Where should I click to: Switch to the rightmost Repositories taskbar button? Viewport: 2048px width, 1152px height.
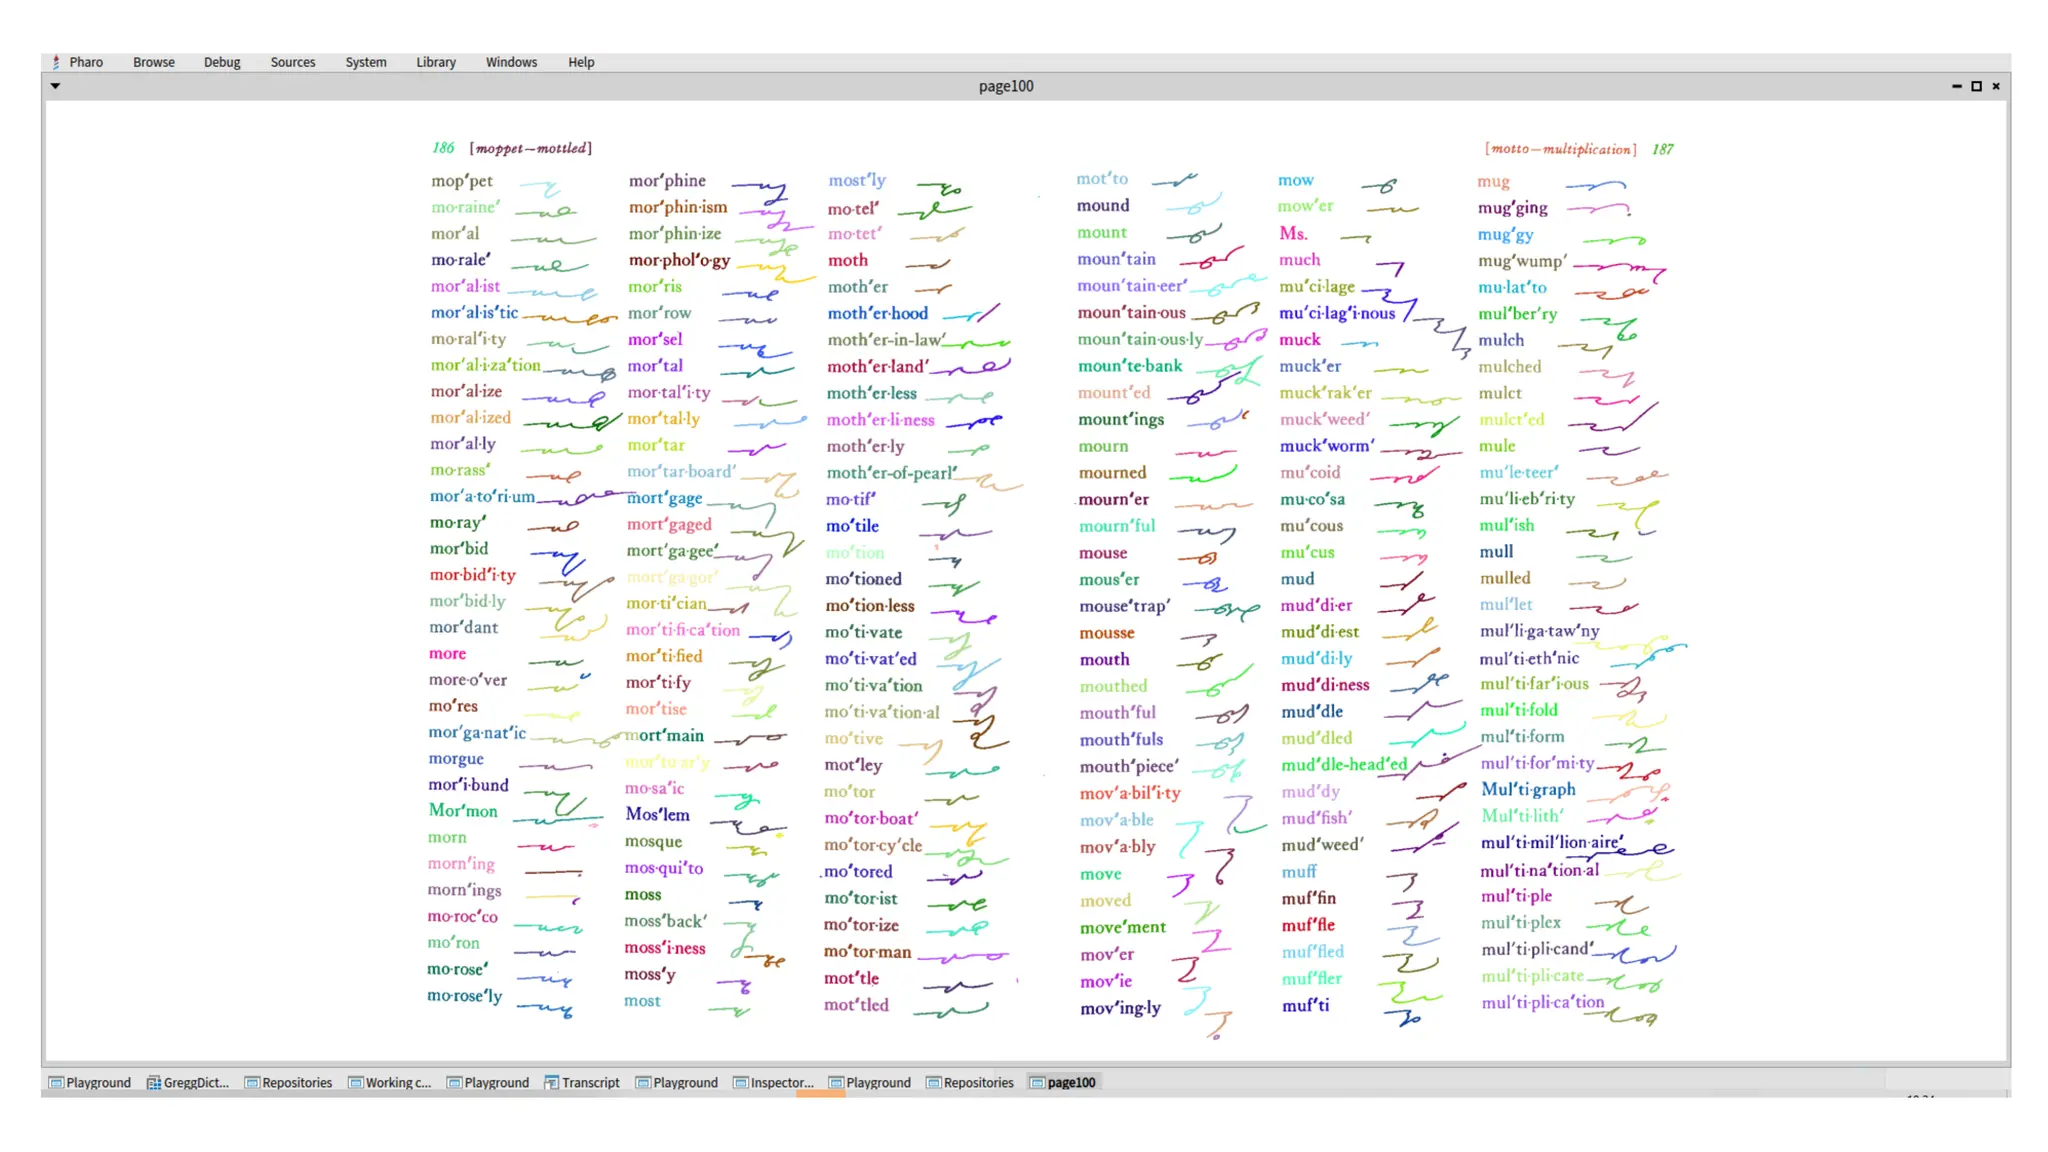(970, 1083)
